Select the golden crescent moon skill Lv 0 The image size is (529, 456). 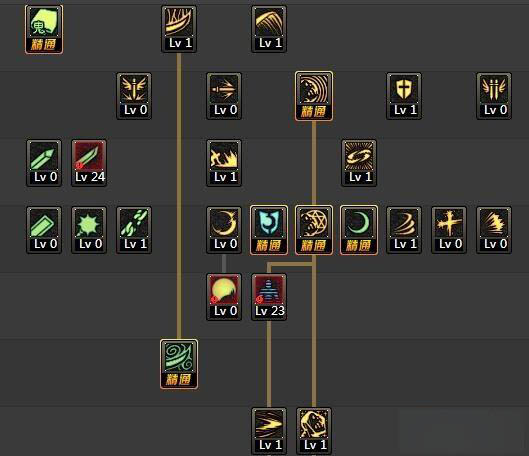pos(224,230)
